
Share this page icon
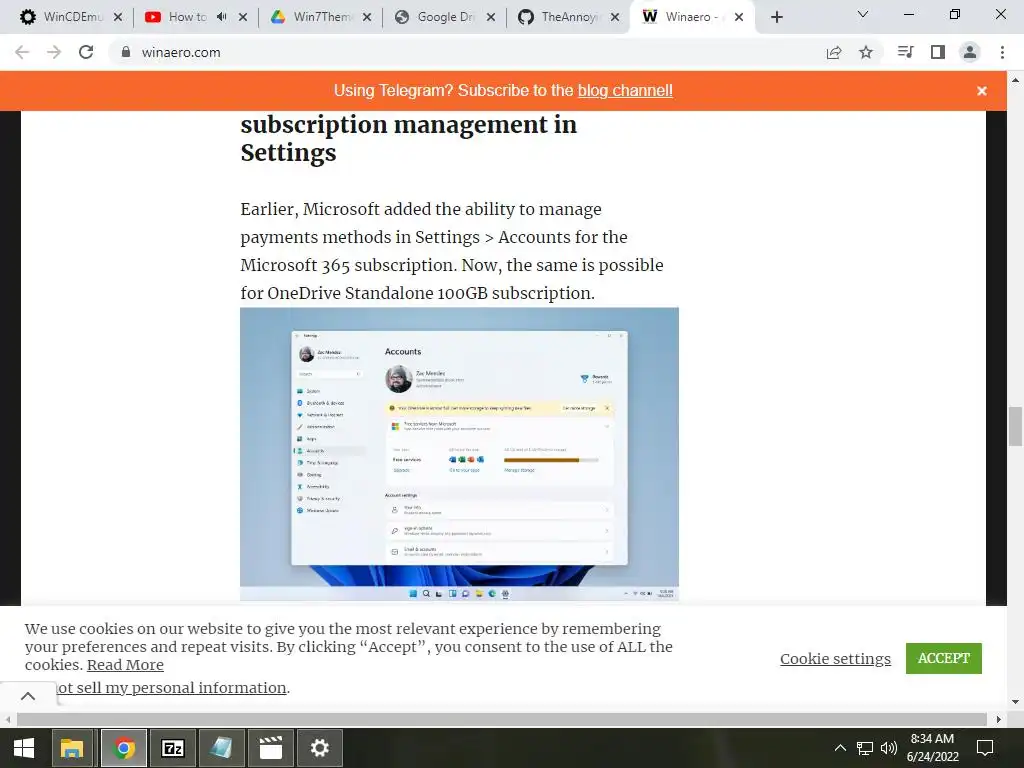point(834,52)
